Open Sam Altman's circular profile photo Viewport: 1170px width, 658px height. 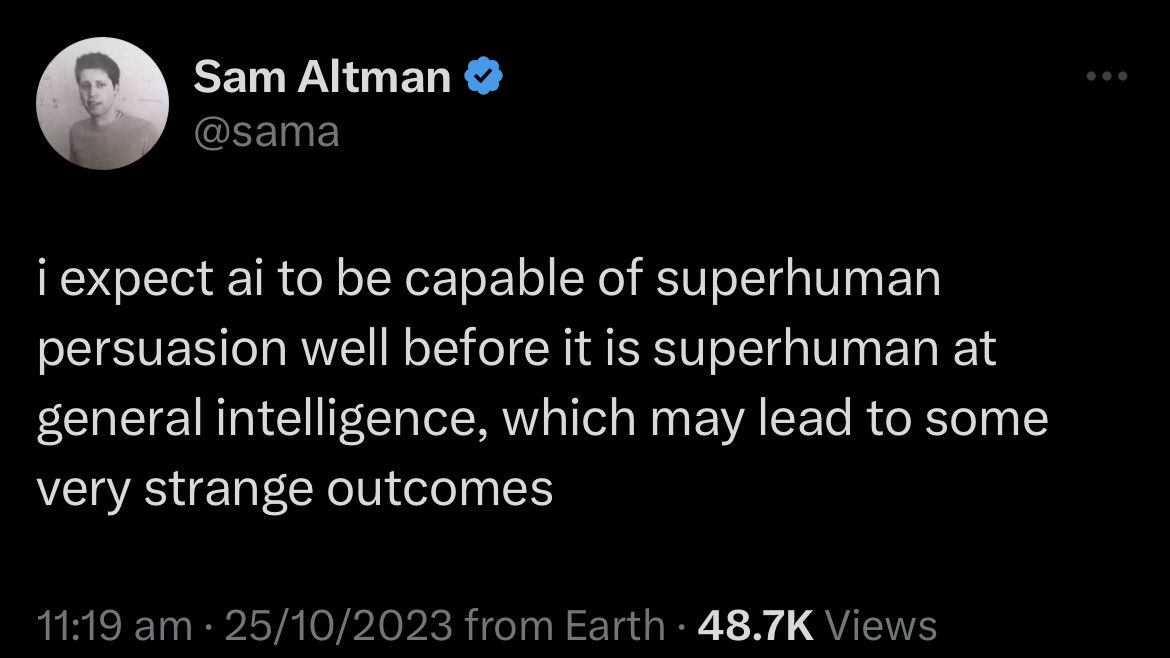tap(102, 103)
